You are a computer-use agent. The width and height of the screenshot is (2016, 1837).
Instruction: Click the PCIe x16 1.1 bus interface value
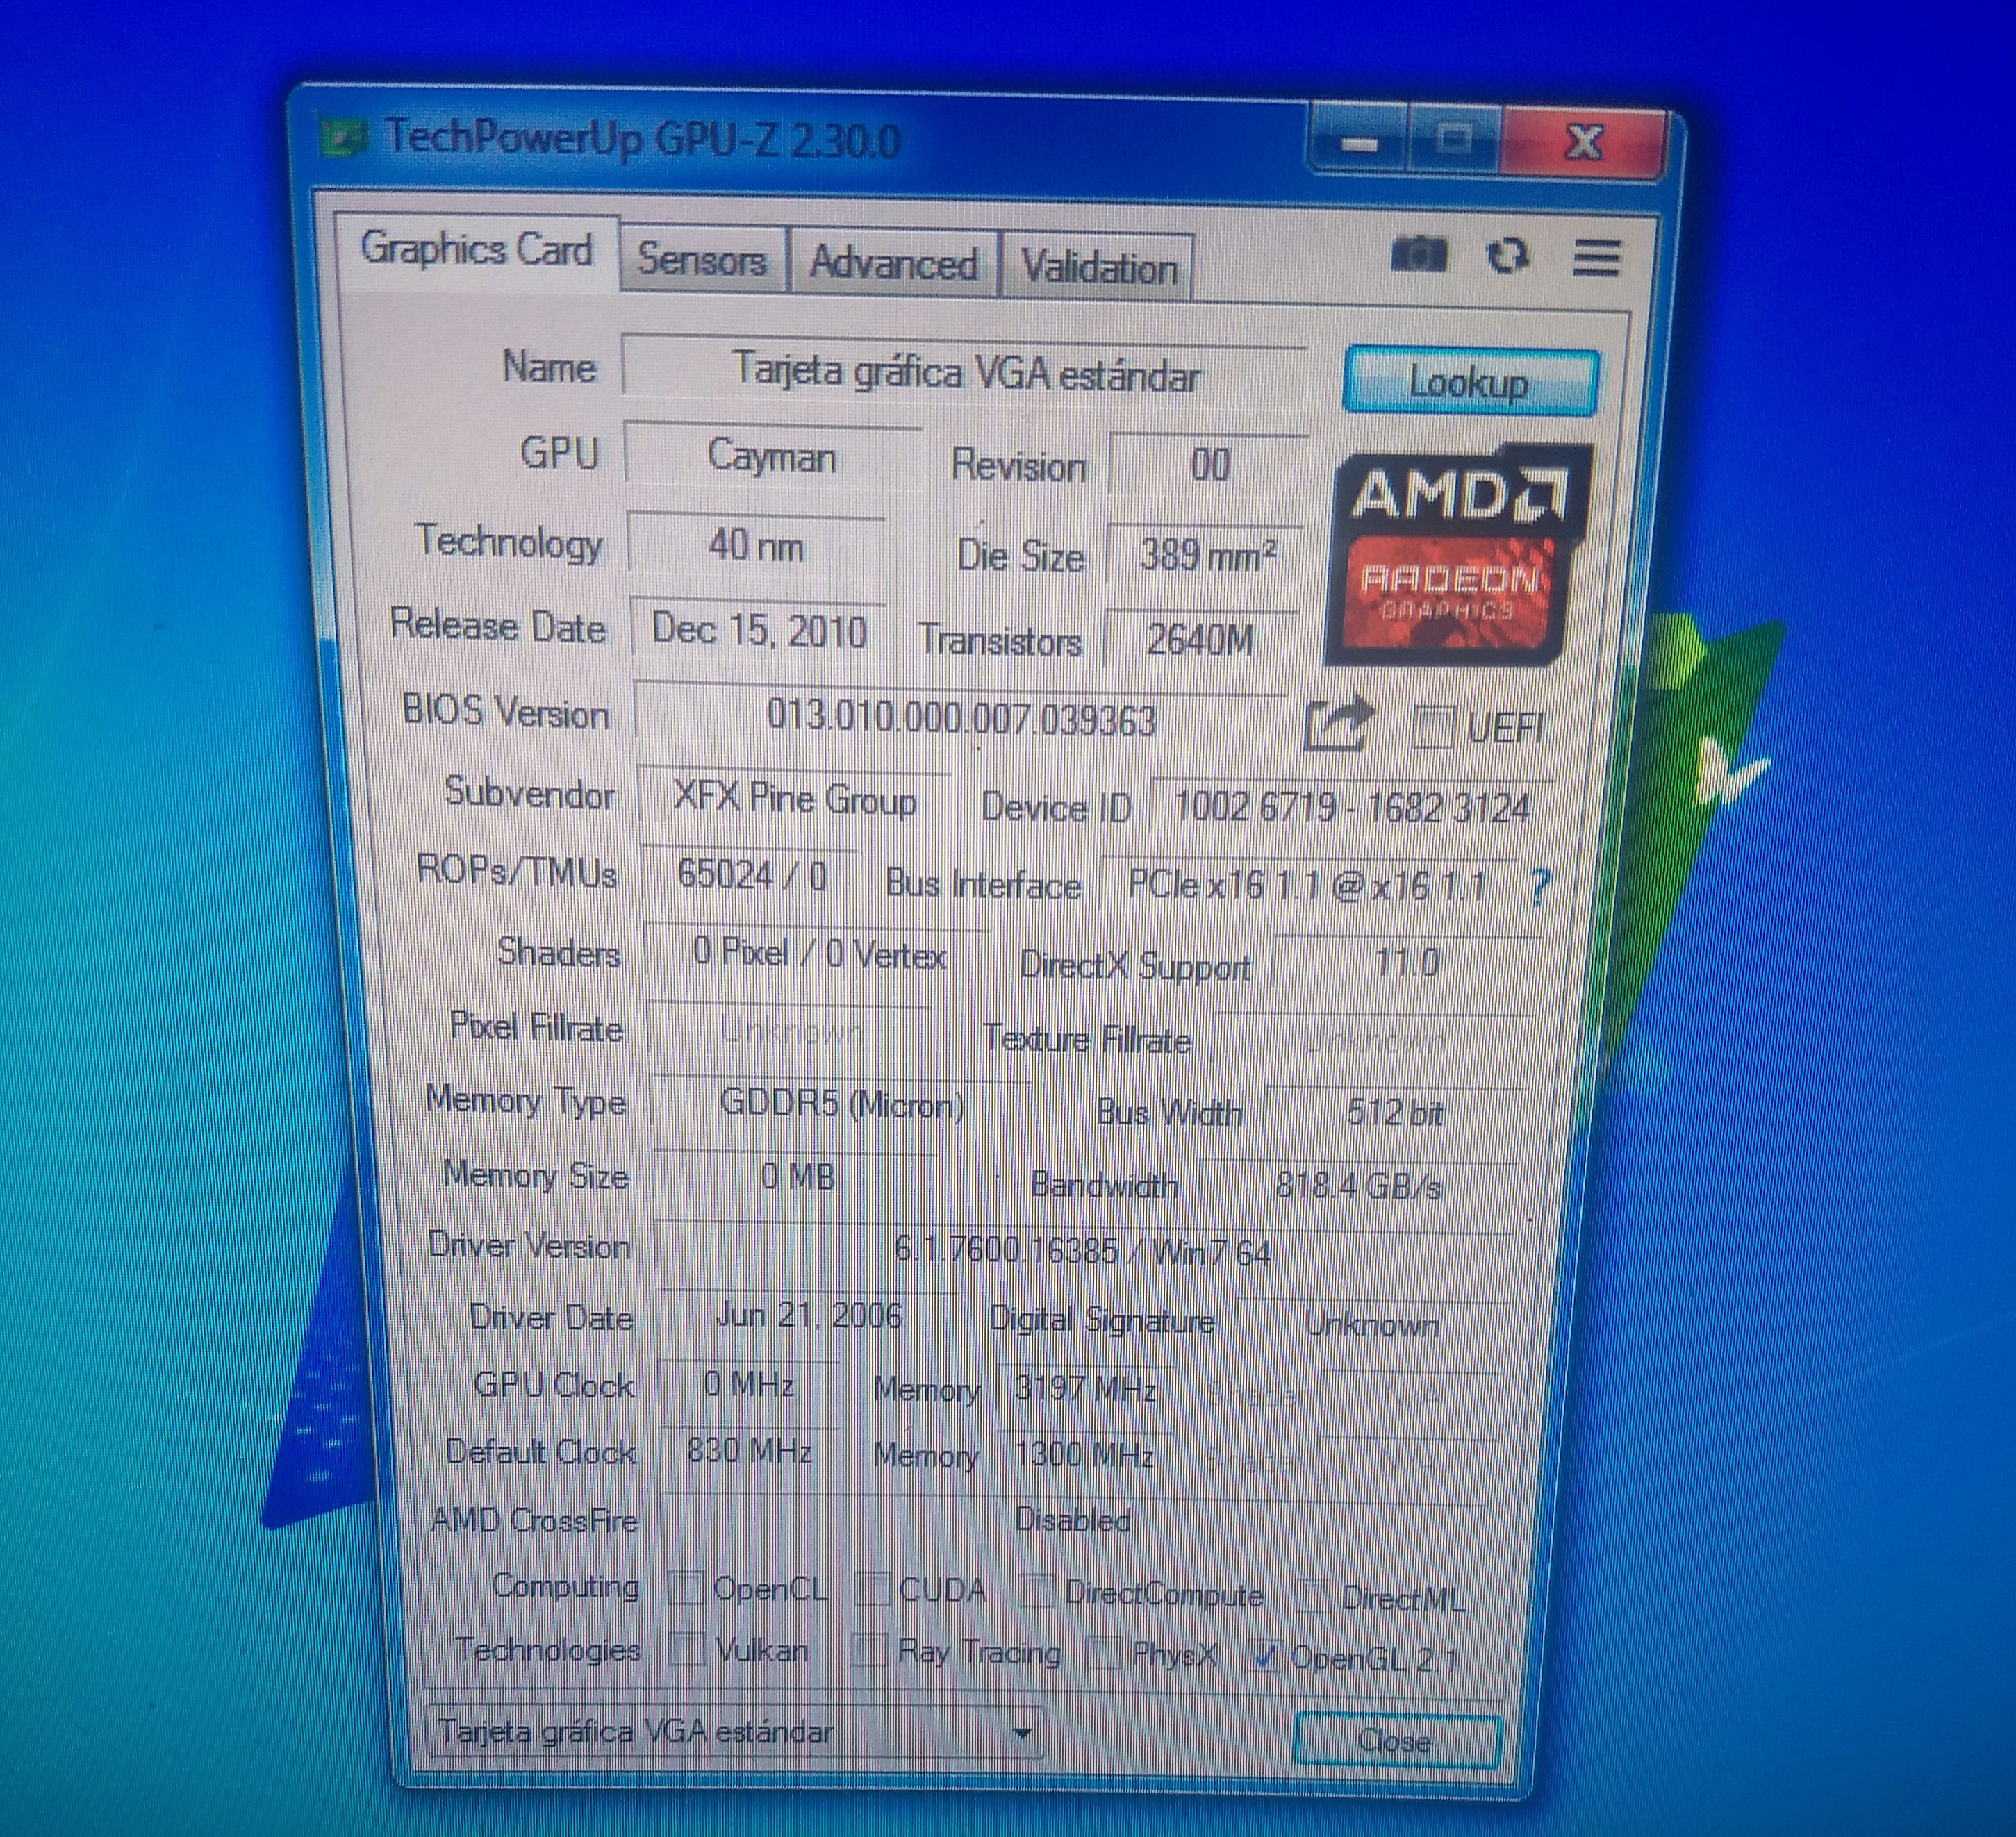pyautogui.click(x=1308, y=885)
